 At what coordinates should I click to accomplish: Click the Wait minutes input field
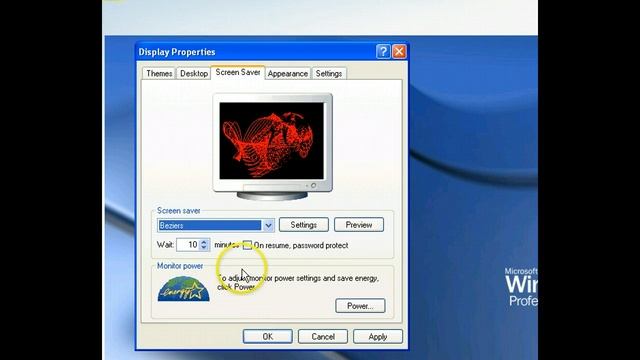[188, 244]
